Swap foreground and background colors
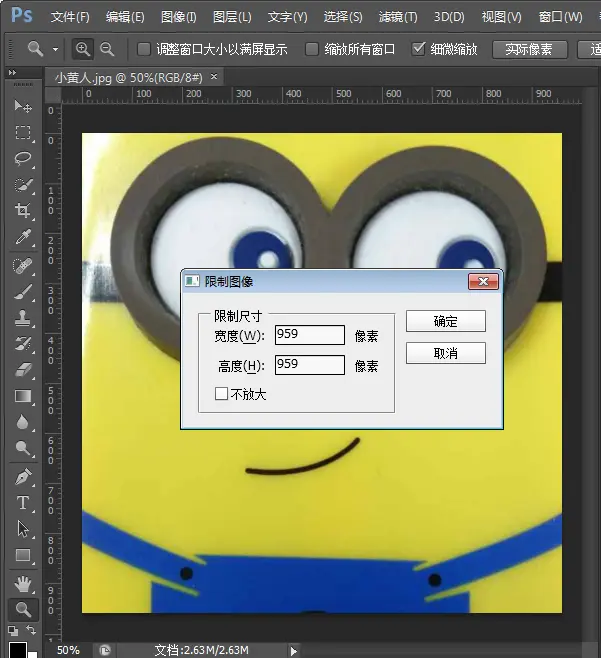601x658 pixels. pyautogui.click(x=31, y=630)
